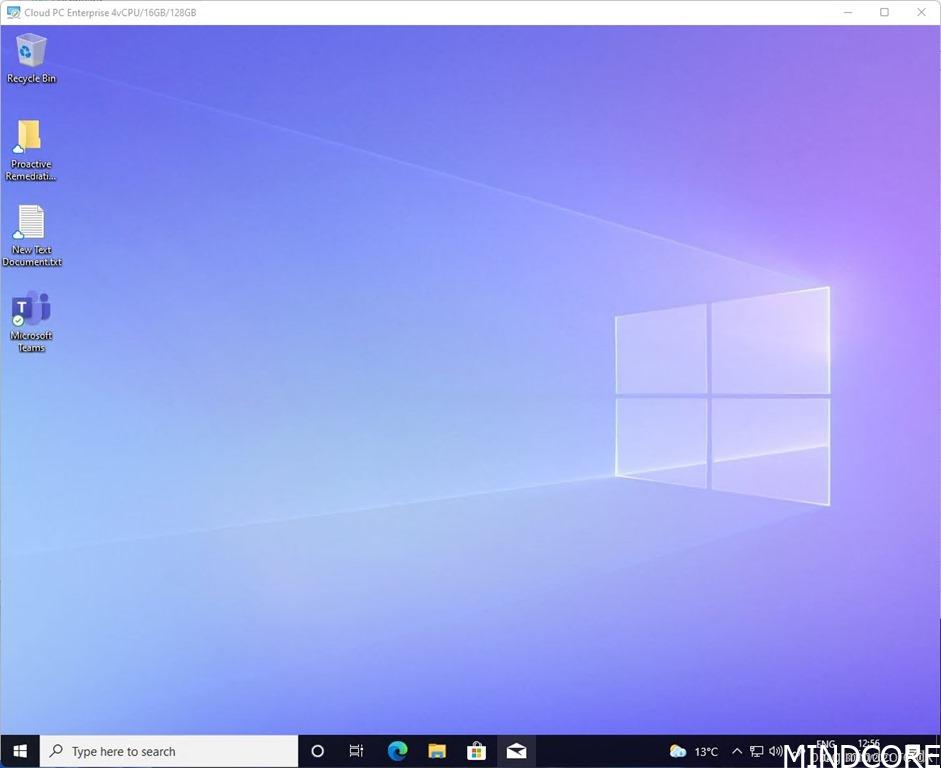
Task: Open the ENG language input switcher
Action: point(826,745)
